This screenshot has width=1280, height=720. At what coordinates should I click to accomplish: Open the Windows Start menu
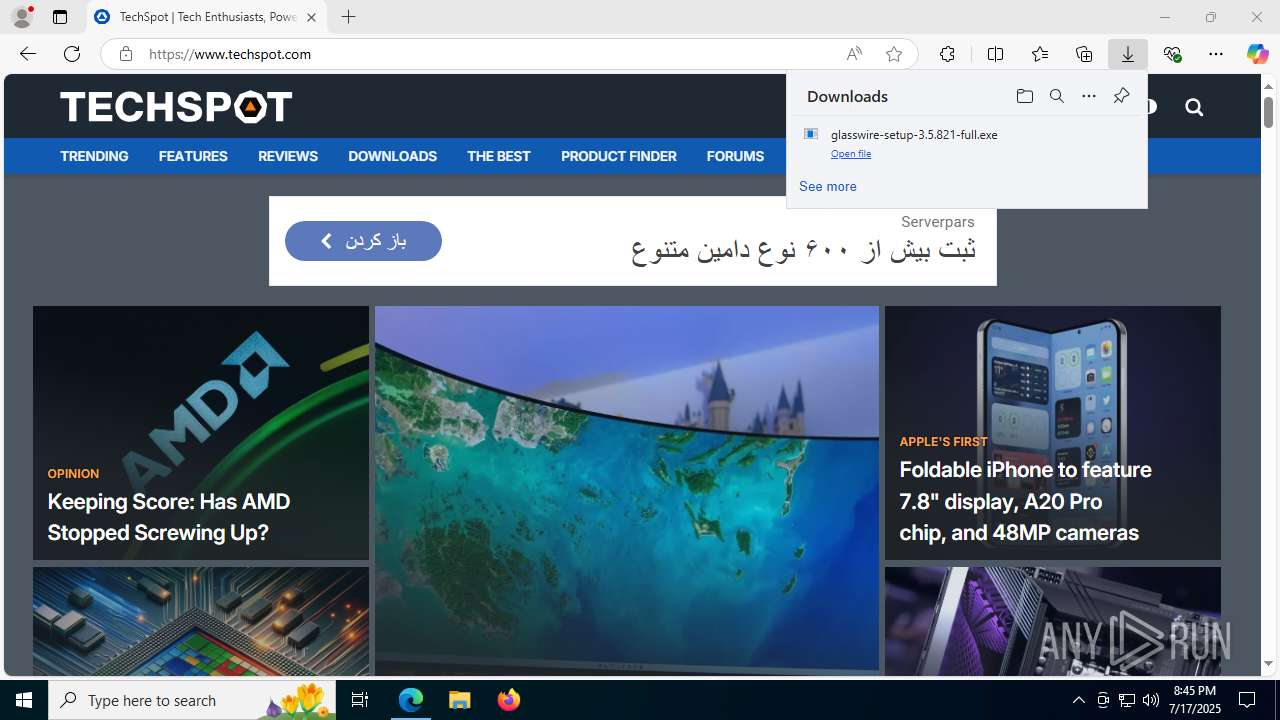[24, 700]
